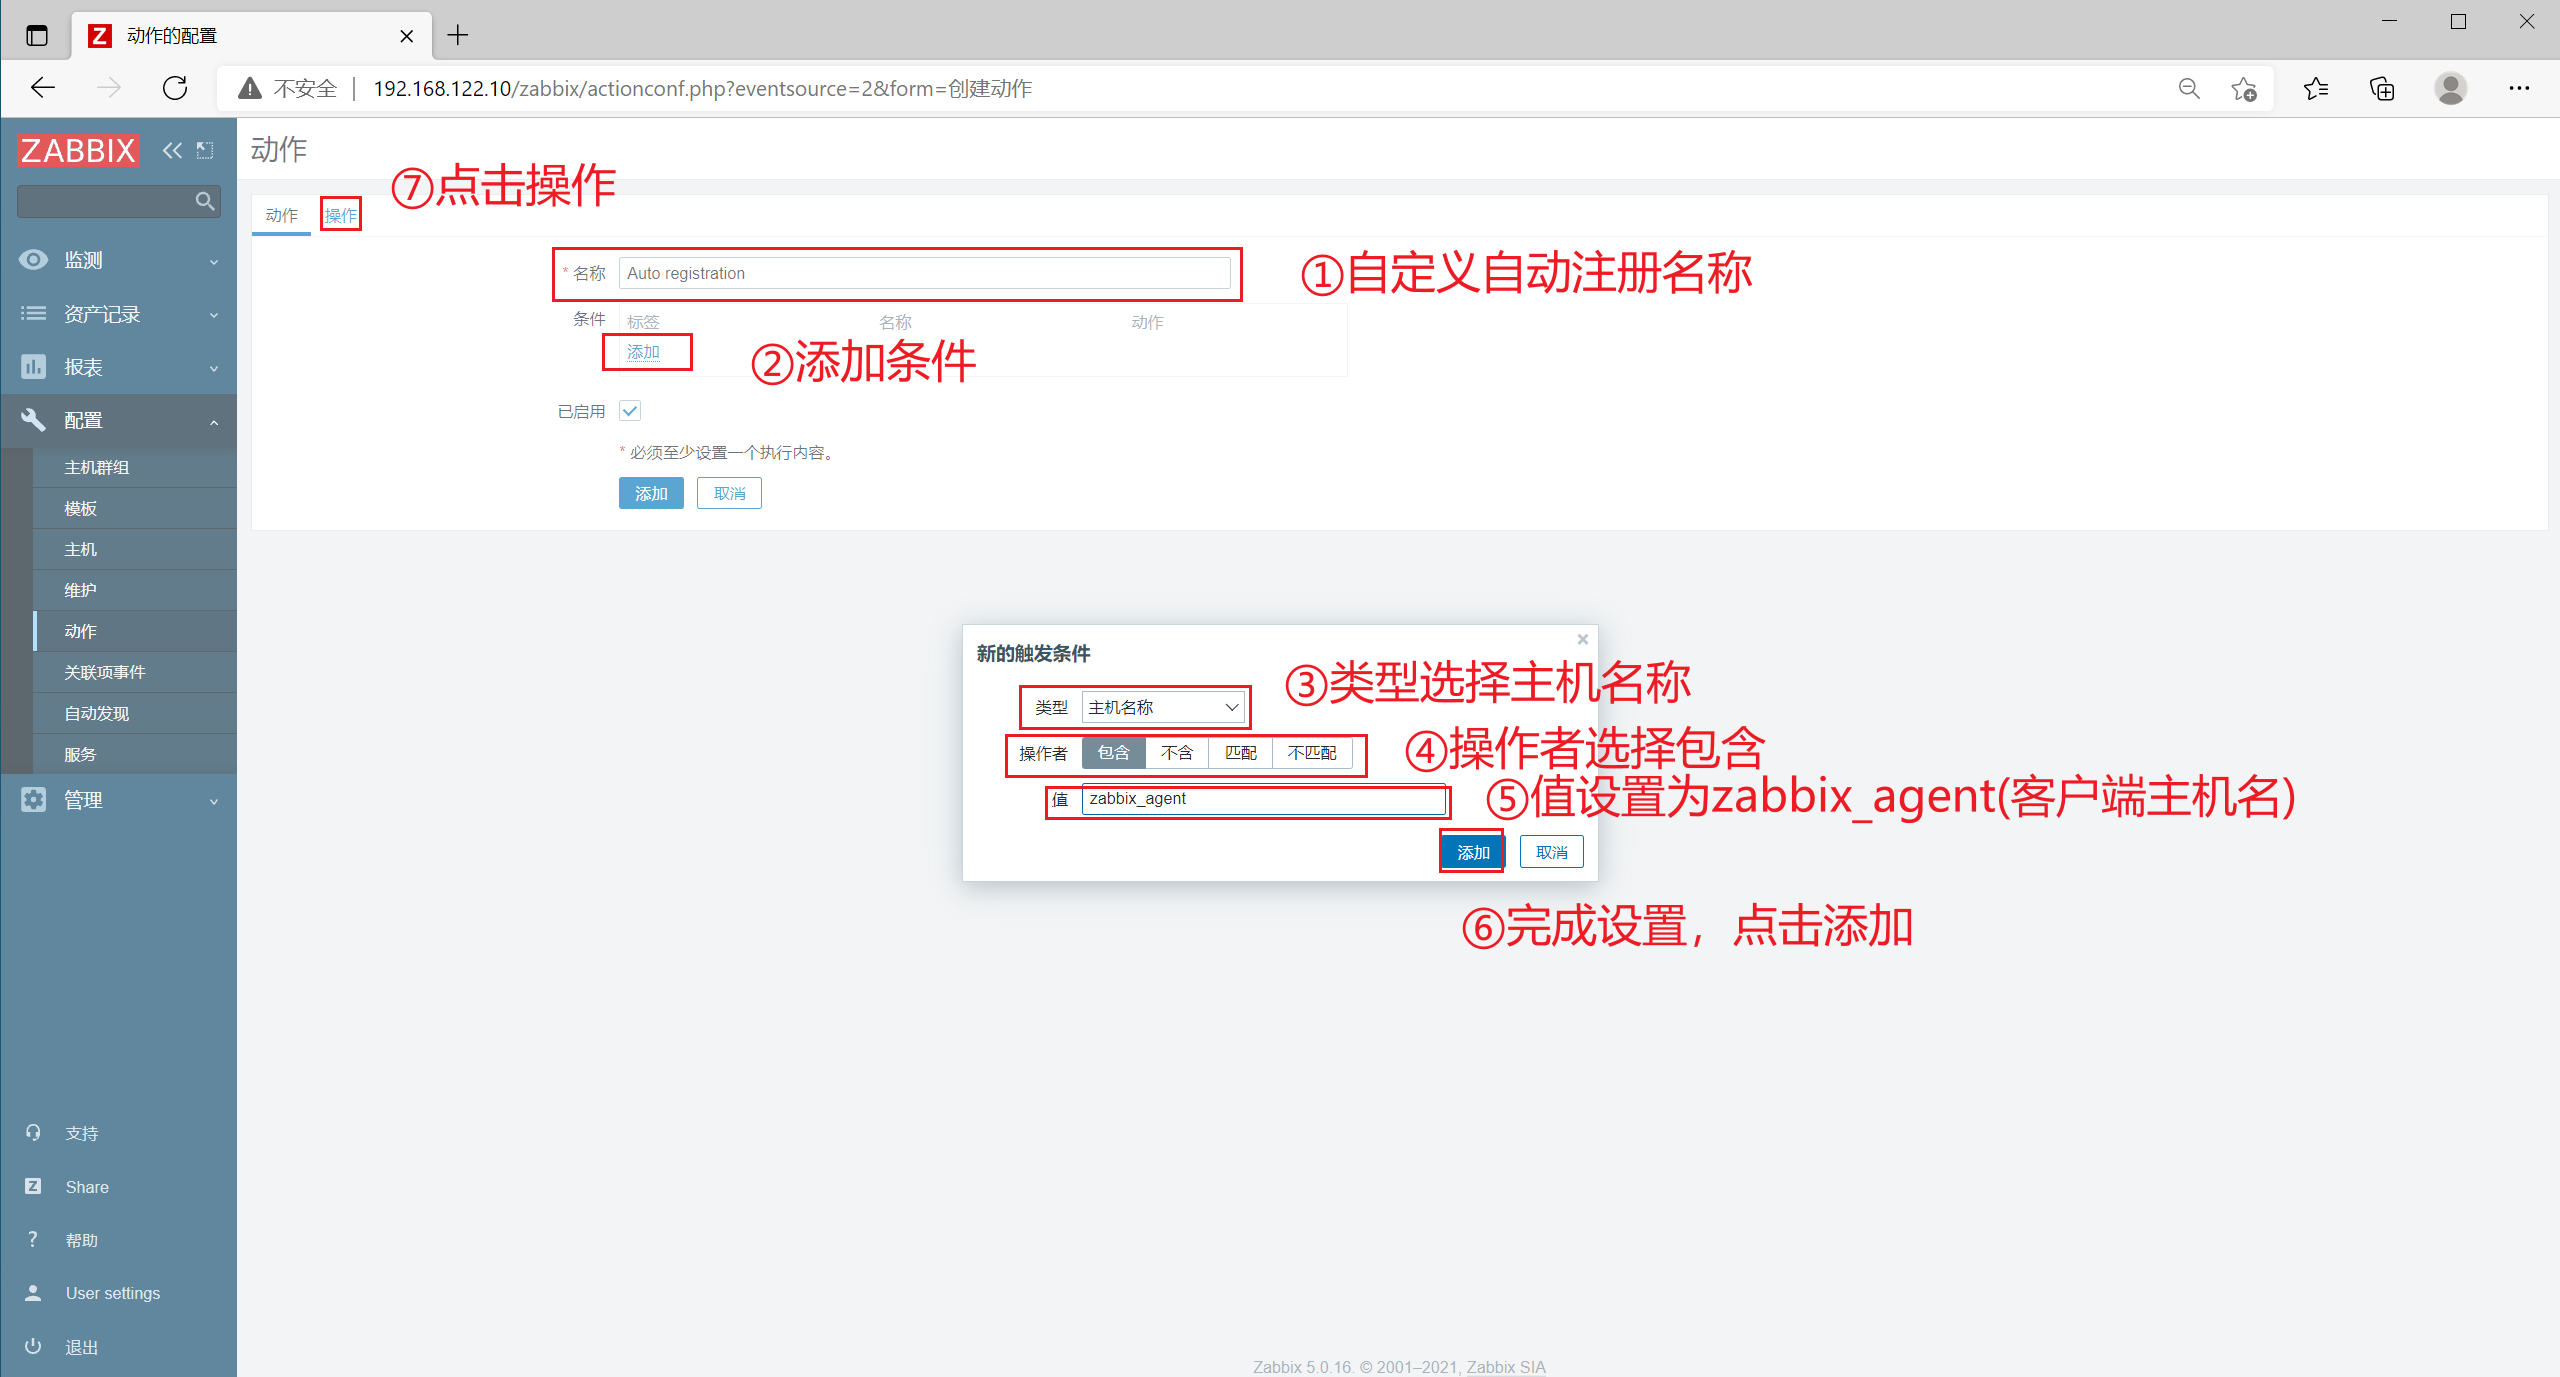Click the Share Z icon

(33, 1186)
